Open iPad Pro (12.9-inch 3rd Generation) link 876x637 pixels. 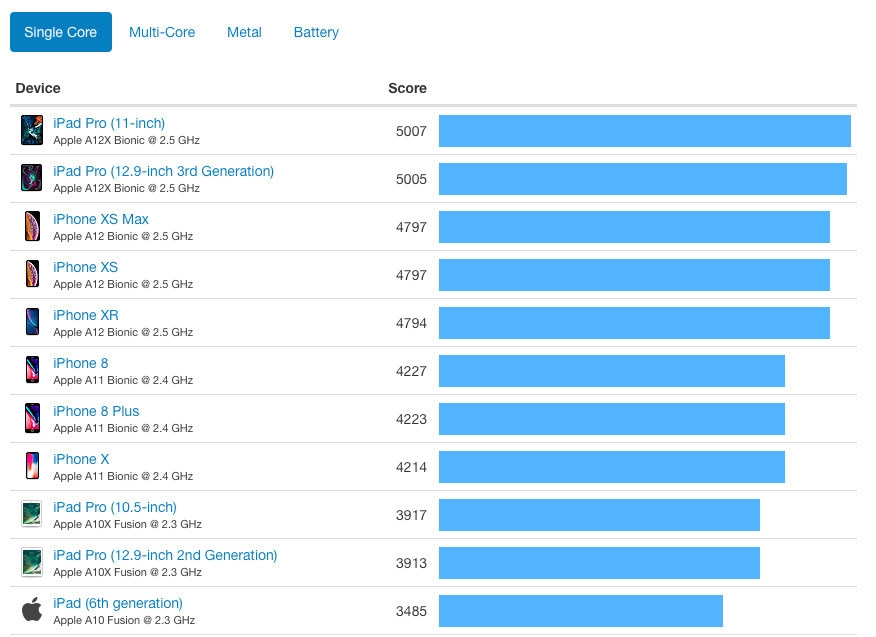pyautogui.click(x=164, y=172)
